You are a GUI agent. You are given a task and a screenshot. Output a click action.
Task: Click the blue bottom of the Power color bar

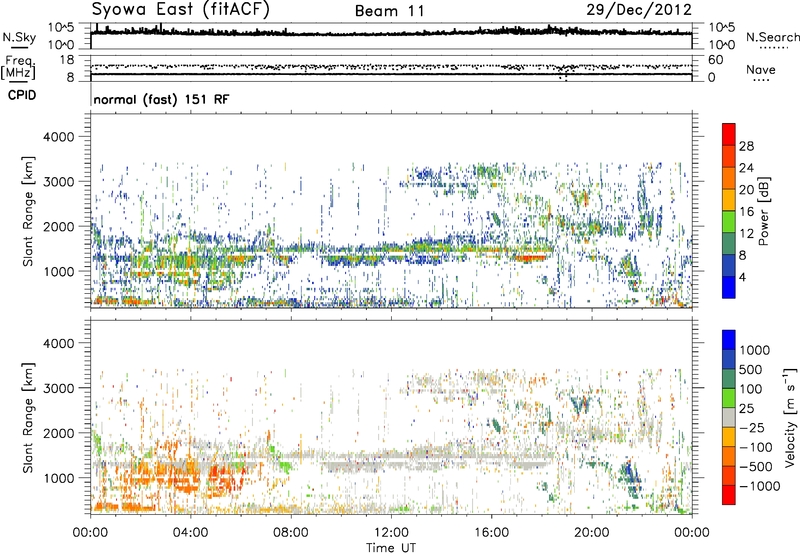click(x=729, y=287)
